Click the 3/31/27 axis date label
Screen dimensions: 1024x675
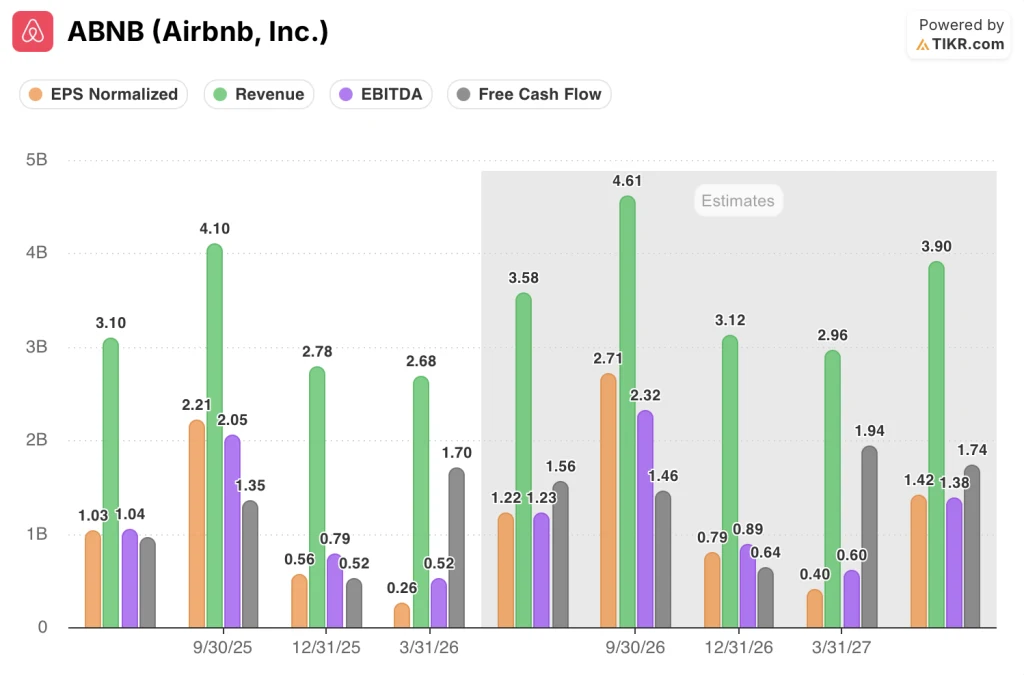pyautogui.click(x=842, y=648)
